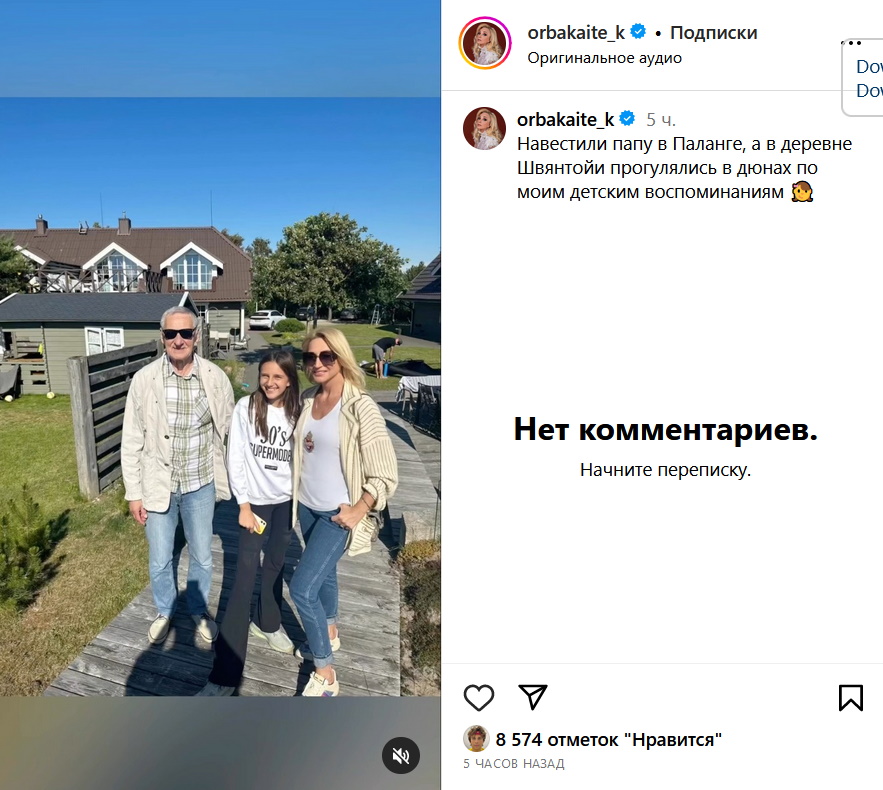Open three-dot more options menu
The height and width of the screenshot is (790, 883).
coord(851,43)
